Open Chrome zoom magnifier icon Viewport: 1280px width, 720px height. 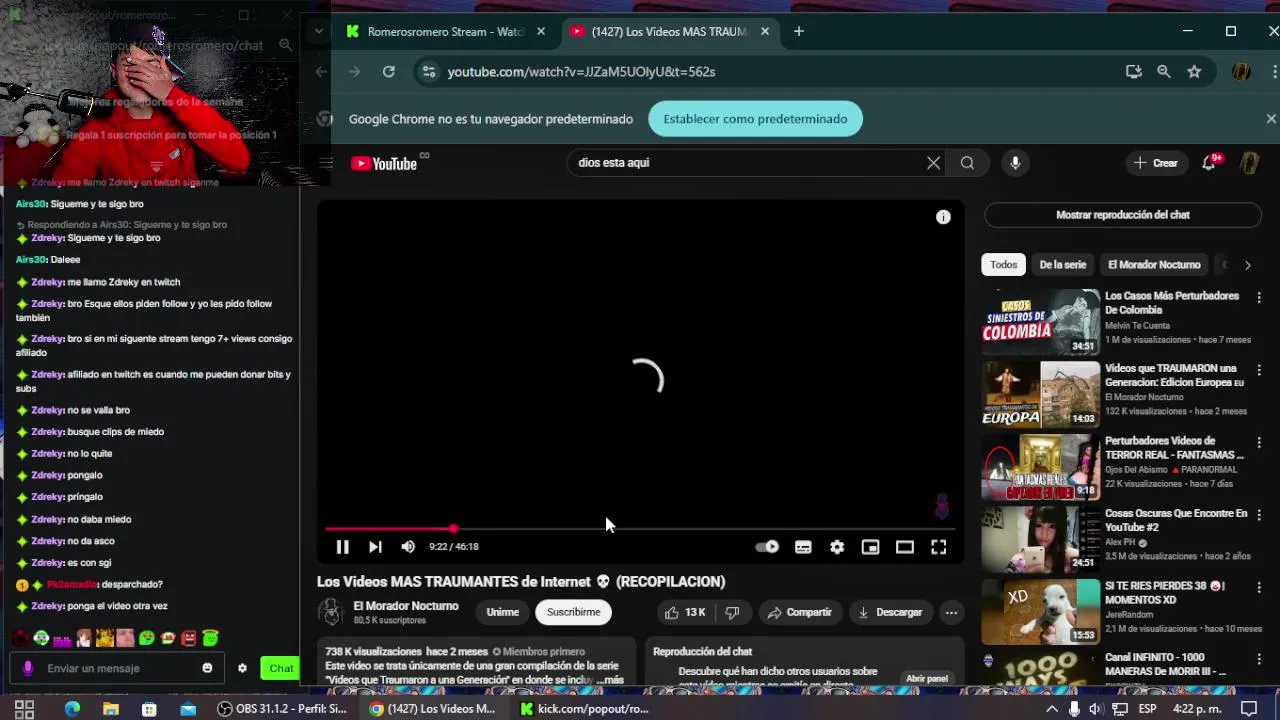(x=1164, y=72)
